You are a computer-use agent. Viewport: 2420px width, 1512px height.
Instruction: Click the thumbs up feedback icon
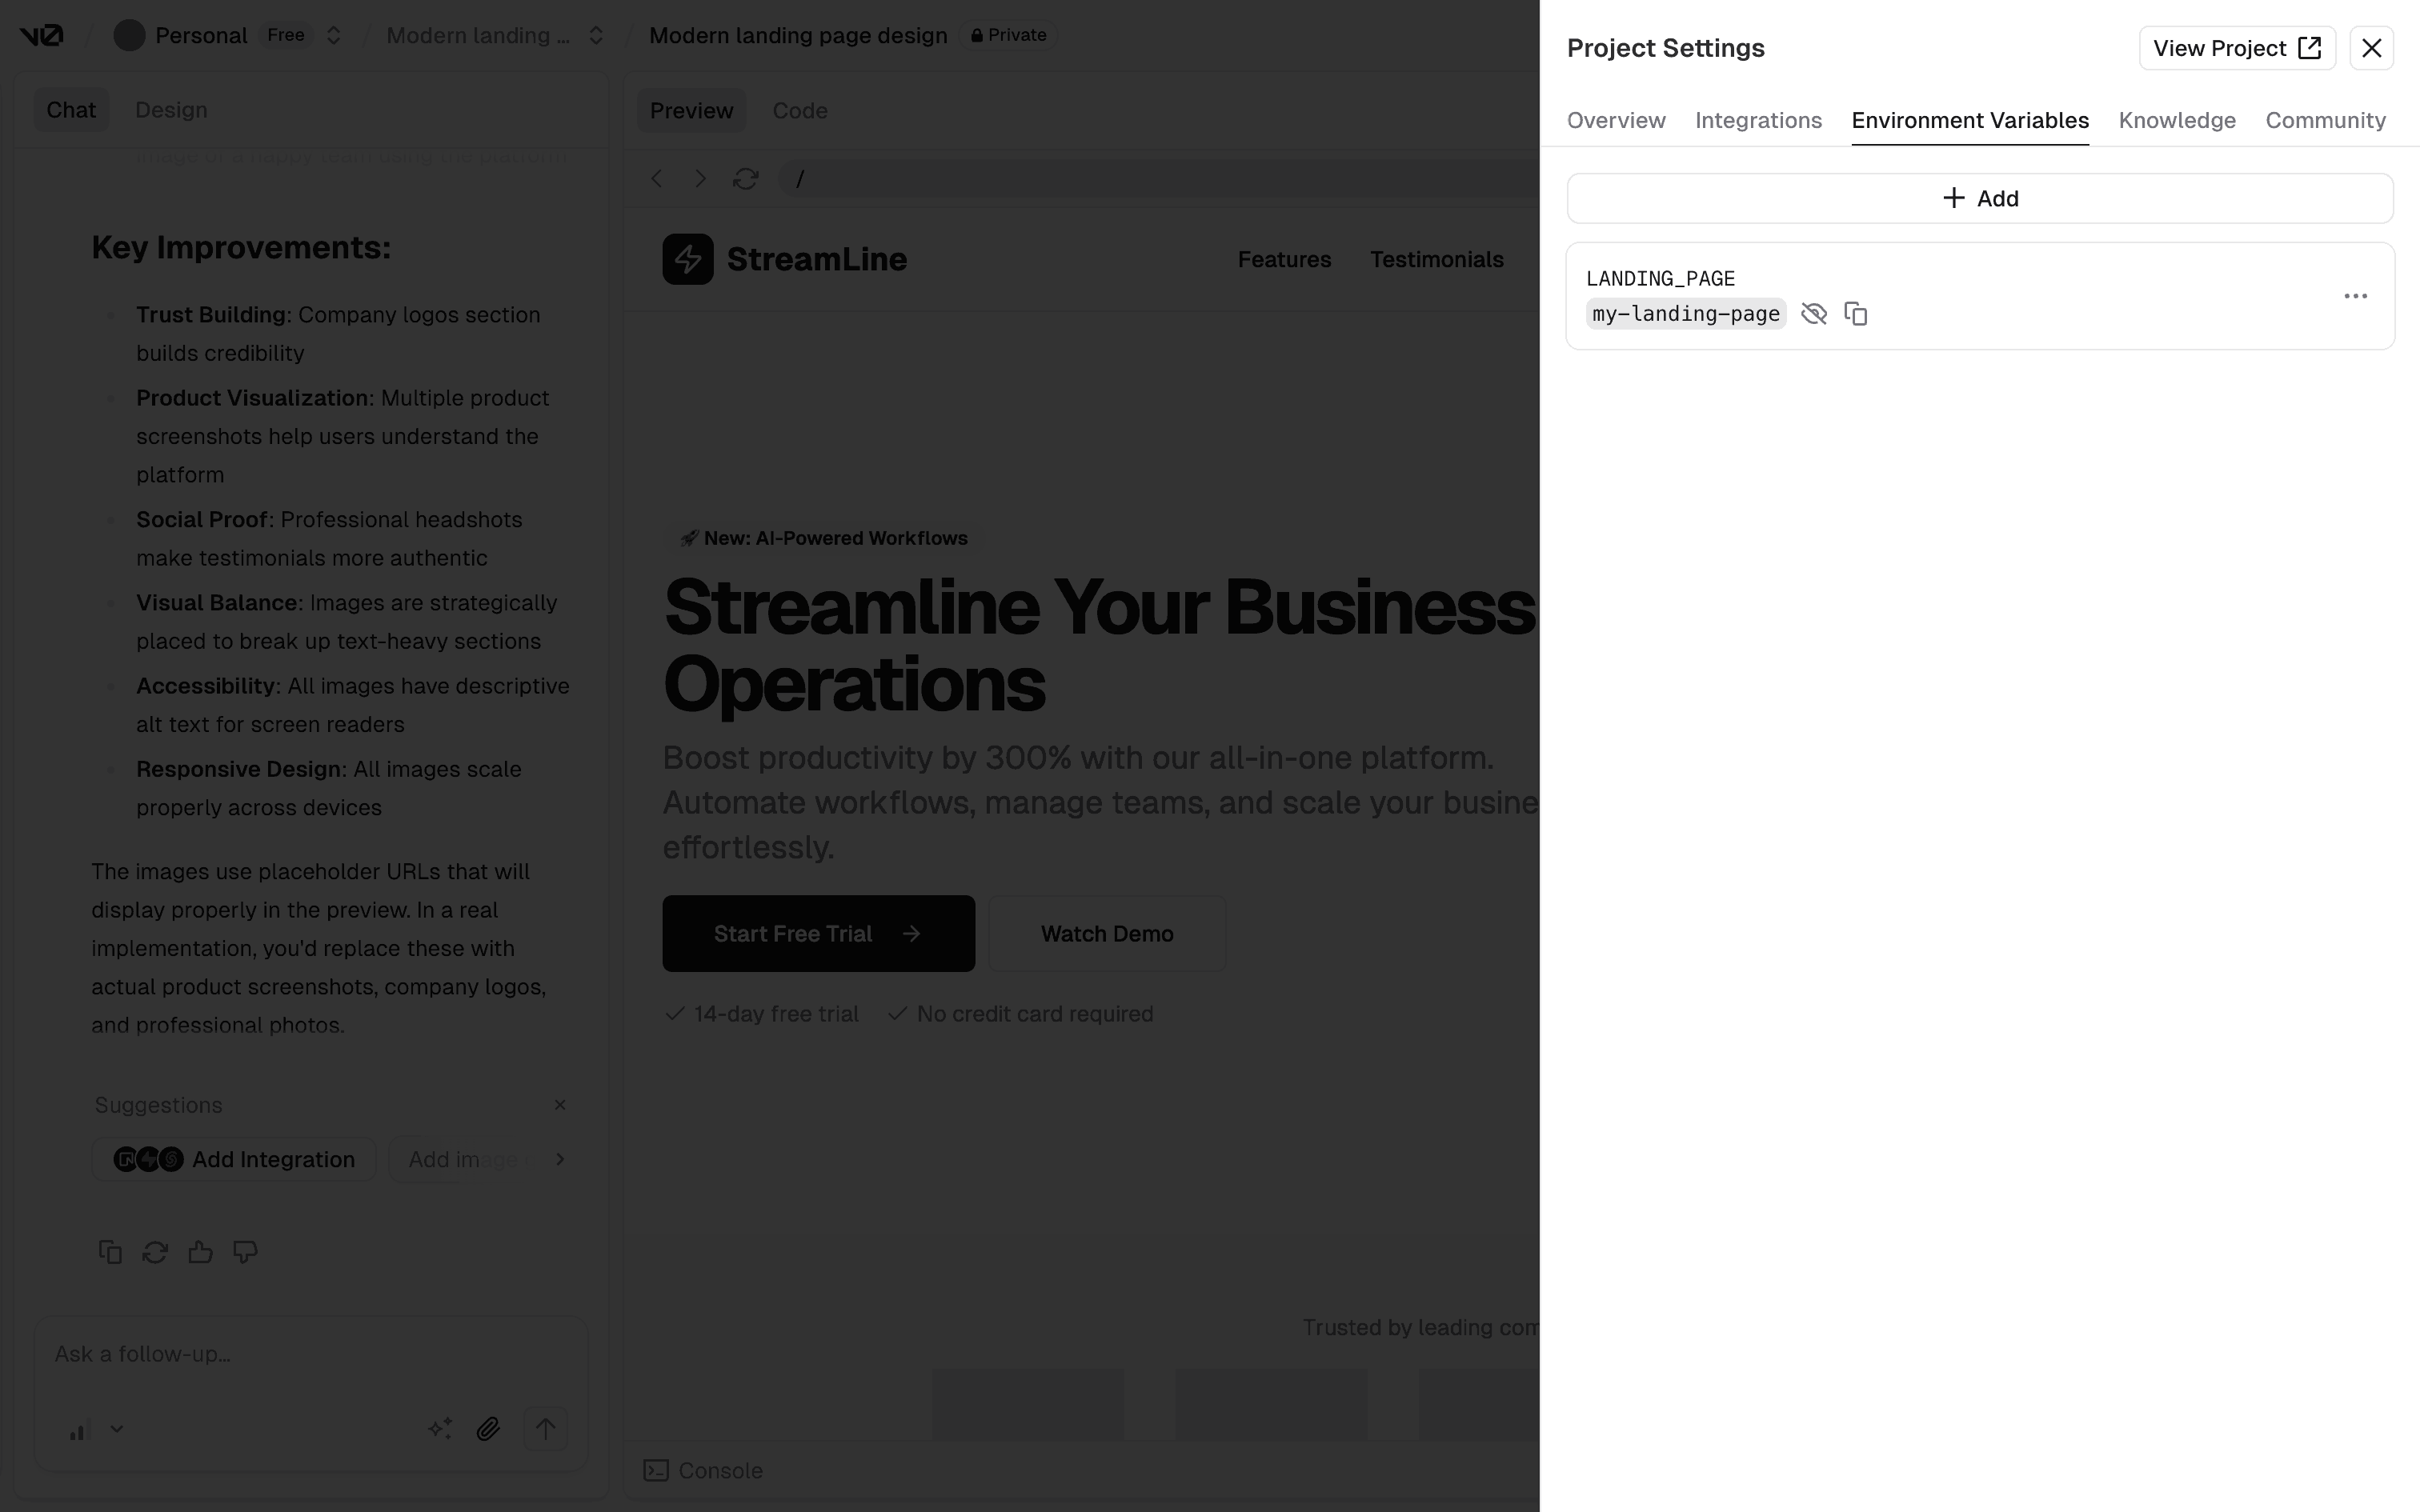pyautogui.click(x=200, y=1252)
